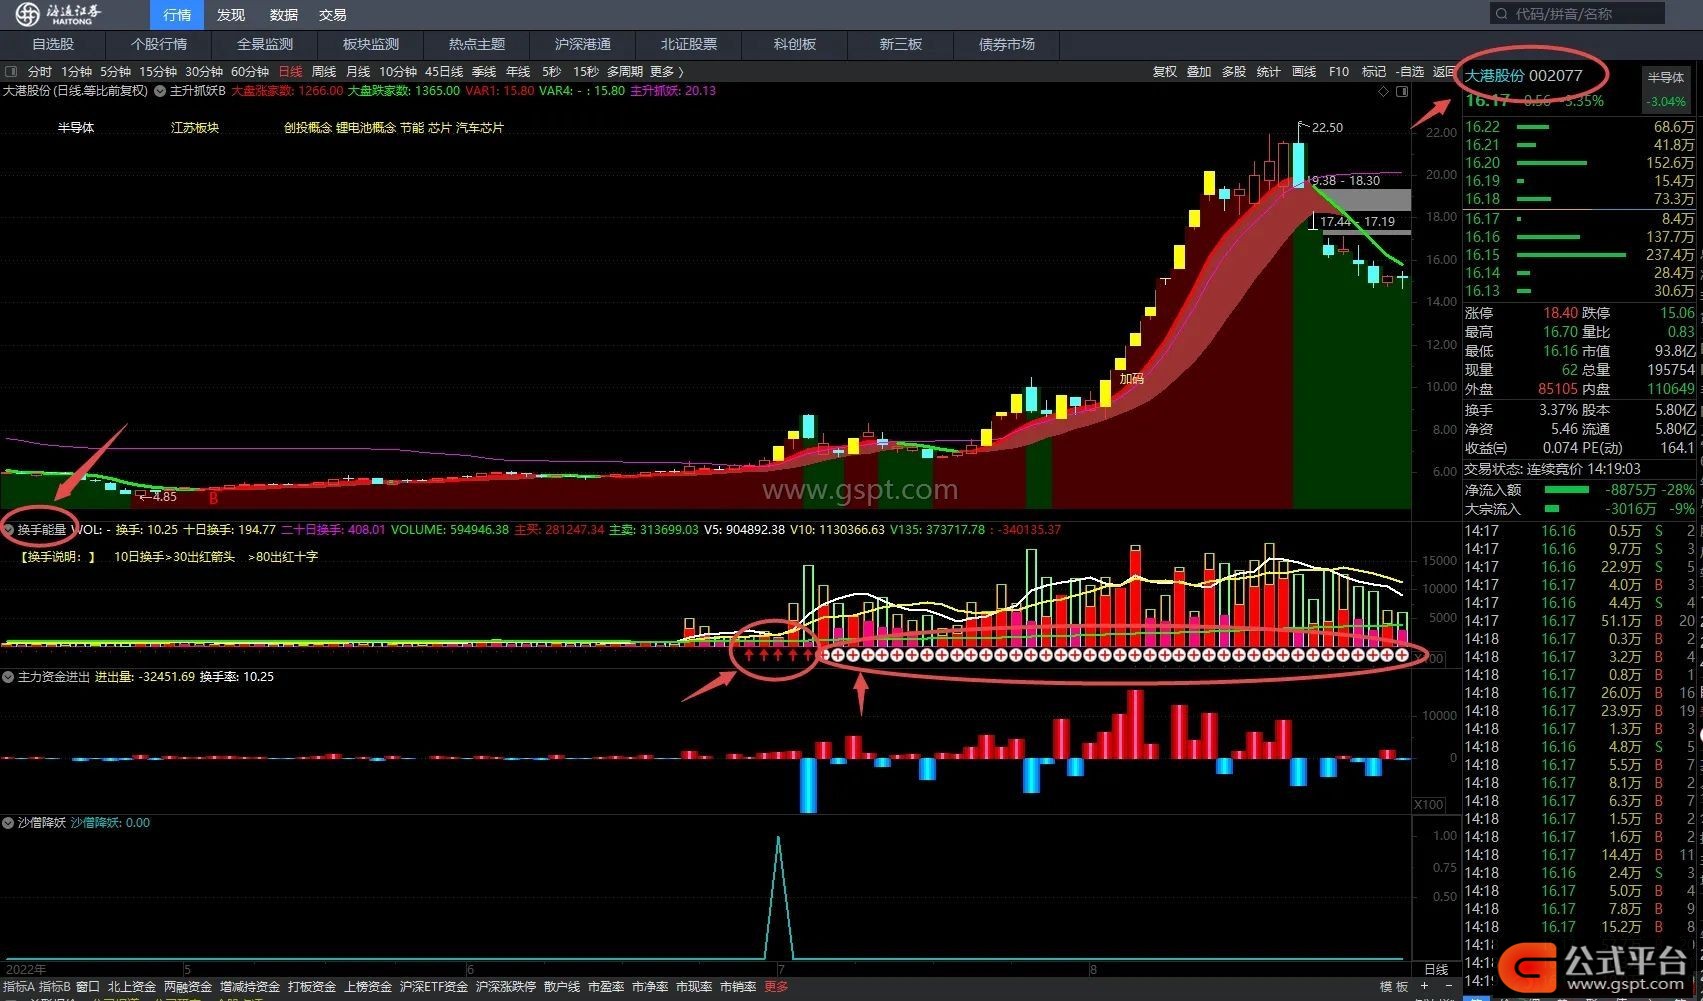1703x1001 pixels.
Task: Click the side panel layout icon by the chart
Action: point(1401,91)
